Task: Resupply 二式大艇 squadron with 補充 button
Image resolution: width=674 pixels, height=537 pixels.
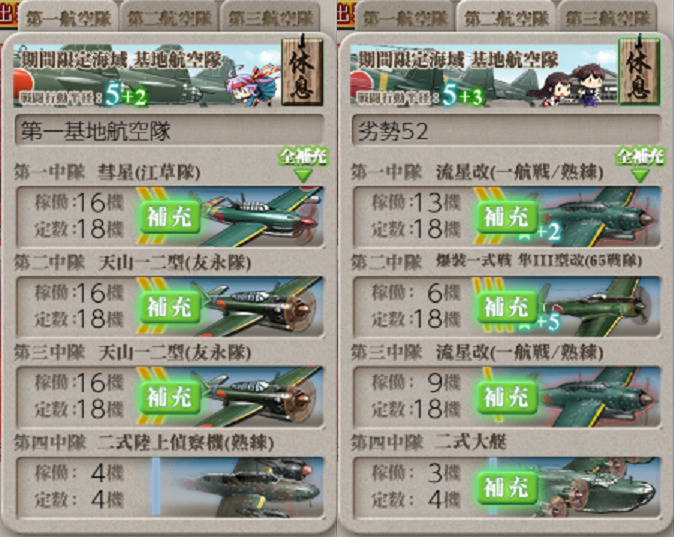Action: point(507,488)
